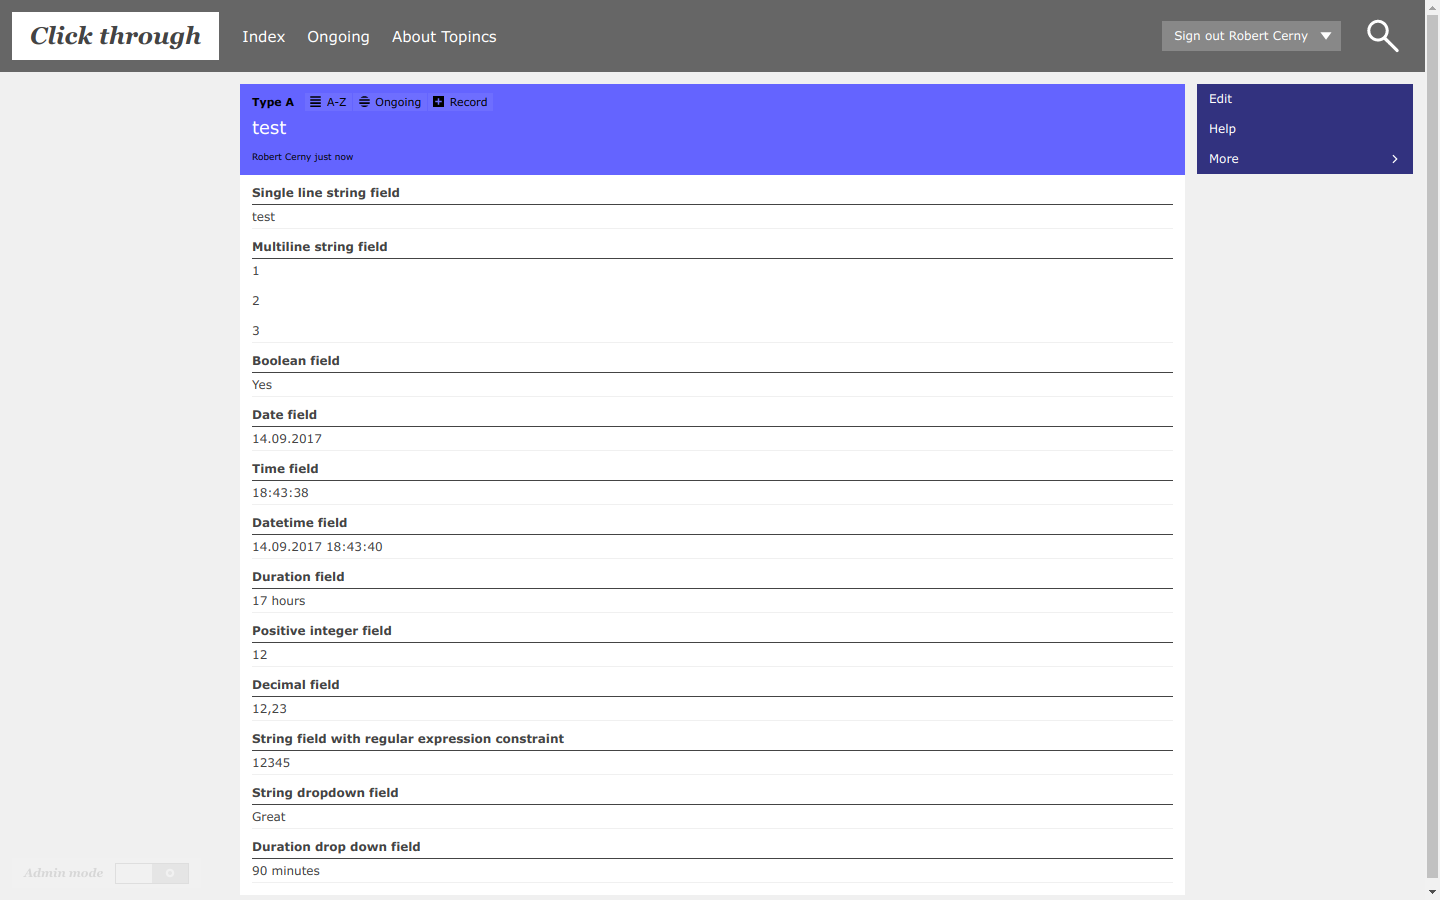Viewport: 1440px width, 900px height.
Task: Expand the More menu chevron
Action: [1394, 159]
